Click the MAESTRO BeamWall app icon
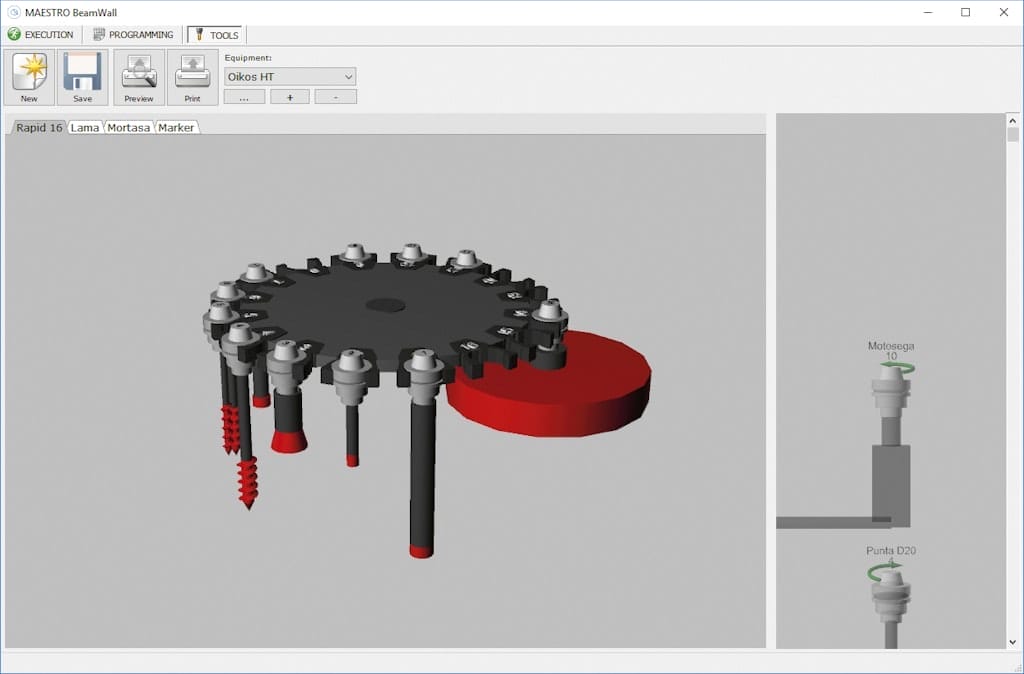1024x674 pixels. (x=14, y=12)
